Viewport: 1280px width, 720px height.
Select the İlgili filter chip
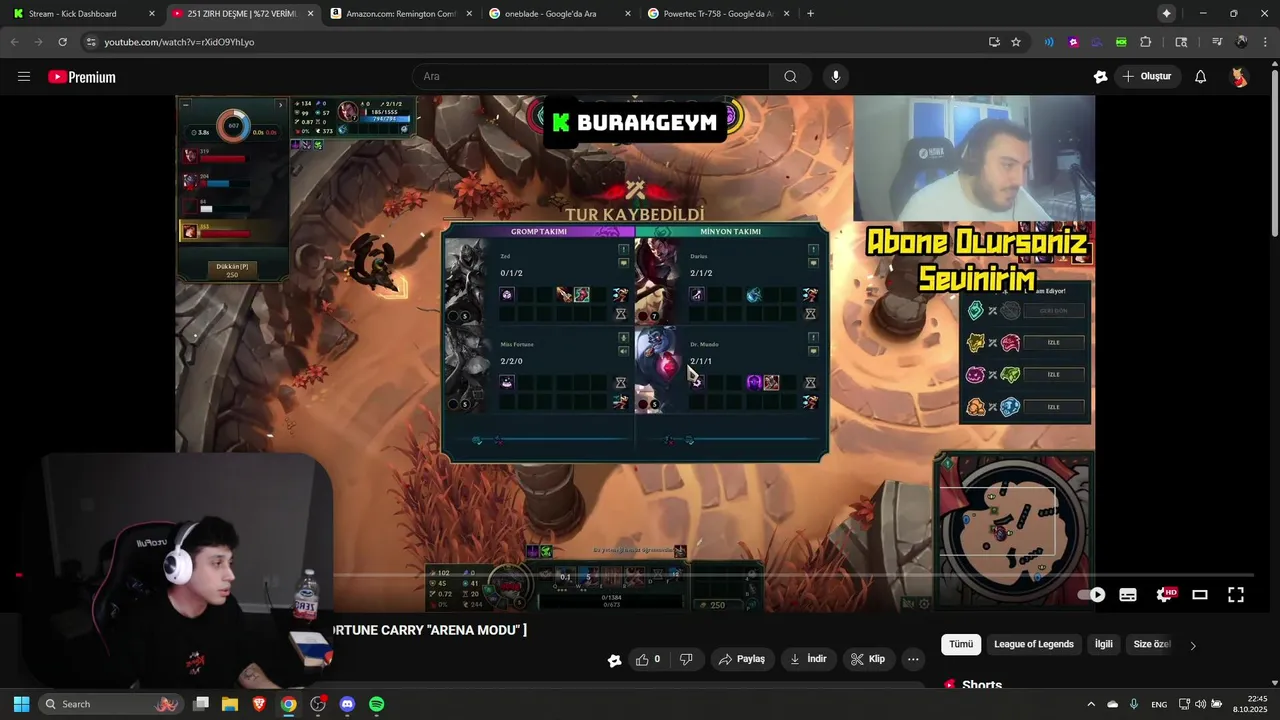[x=1103, y=644]
